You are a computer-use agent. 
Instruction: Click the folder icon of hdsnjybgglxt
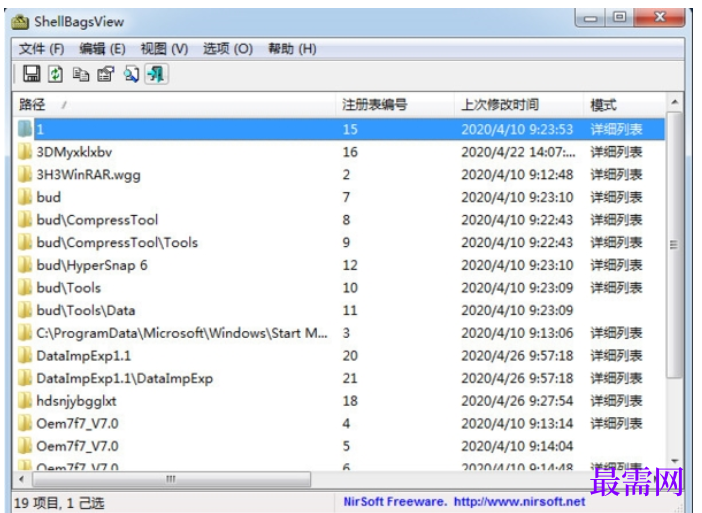coord(25,400)
